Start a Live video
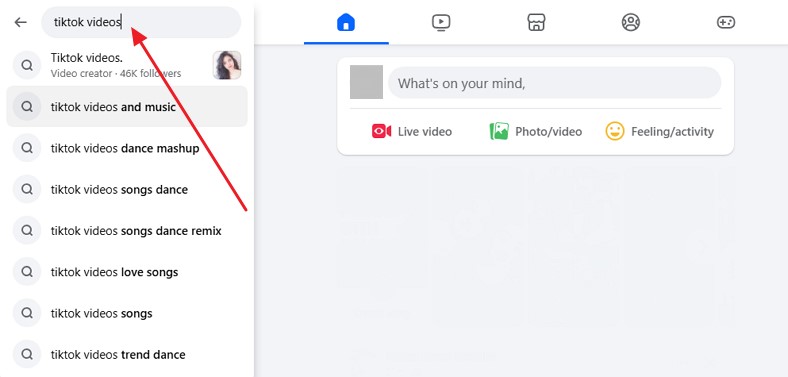 (412, 132)
